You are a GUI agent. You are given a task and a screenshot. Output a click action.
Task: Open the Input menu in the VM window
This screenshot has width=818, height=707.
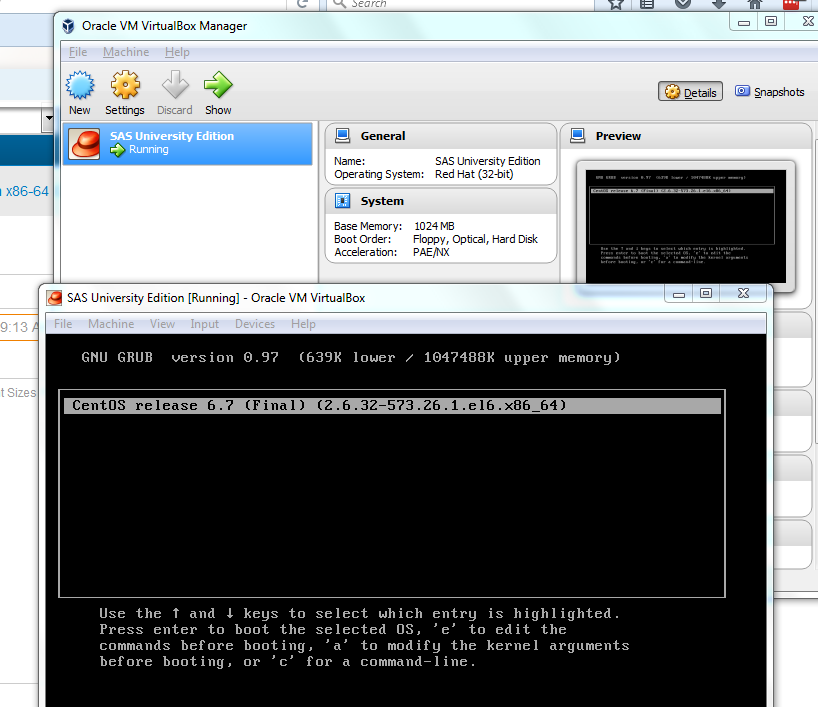click(204, 324)
